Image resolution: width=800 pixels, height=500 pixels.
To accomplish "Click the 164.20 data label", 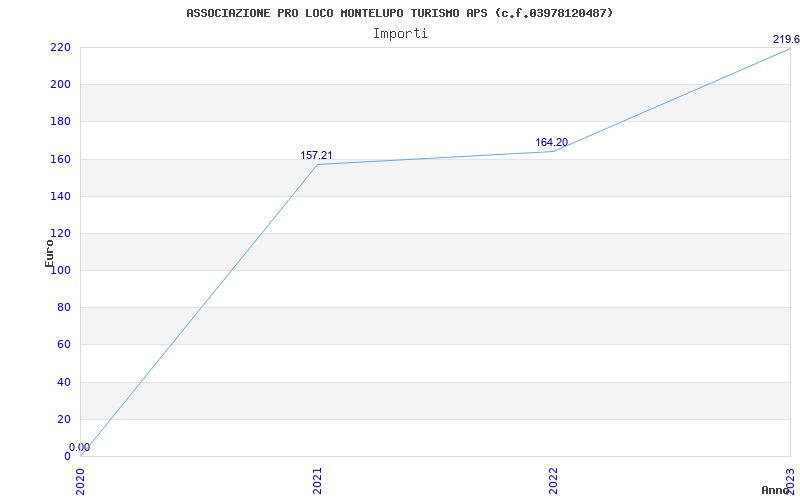I will point(552,142).
